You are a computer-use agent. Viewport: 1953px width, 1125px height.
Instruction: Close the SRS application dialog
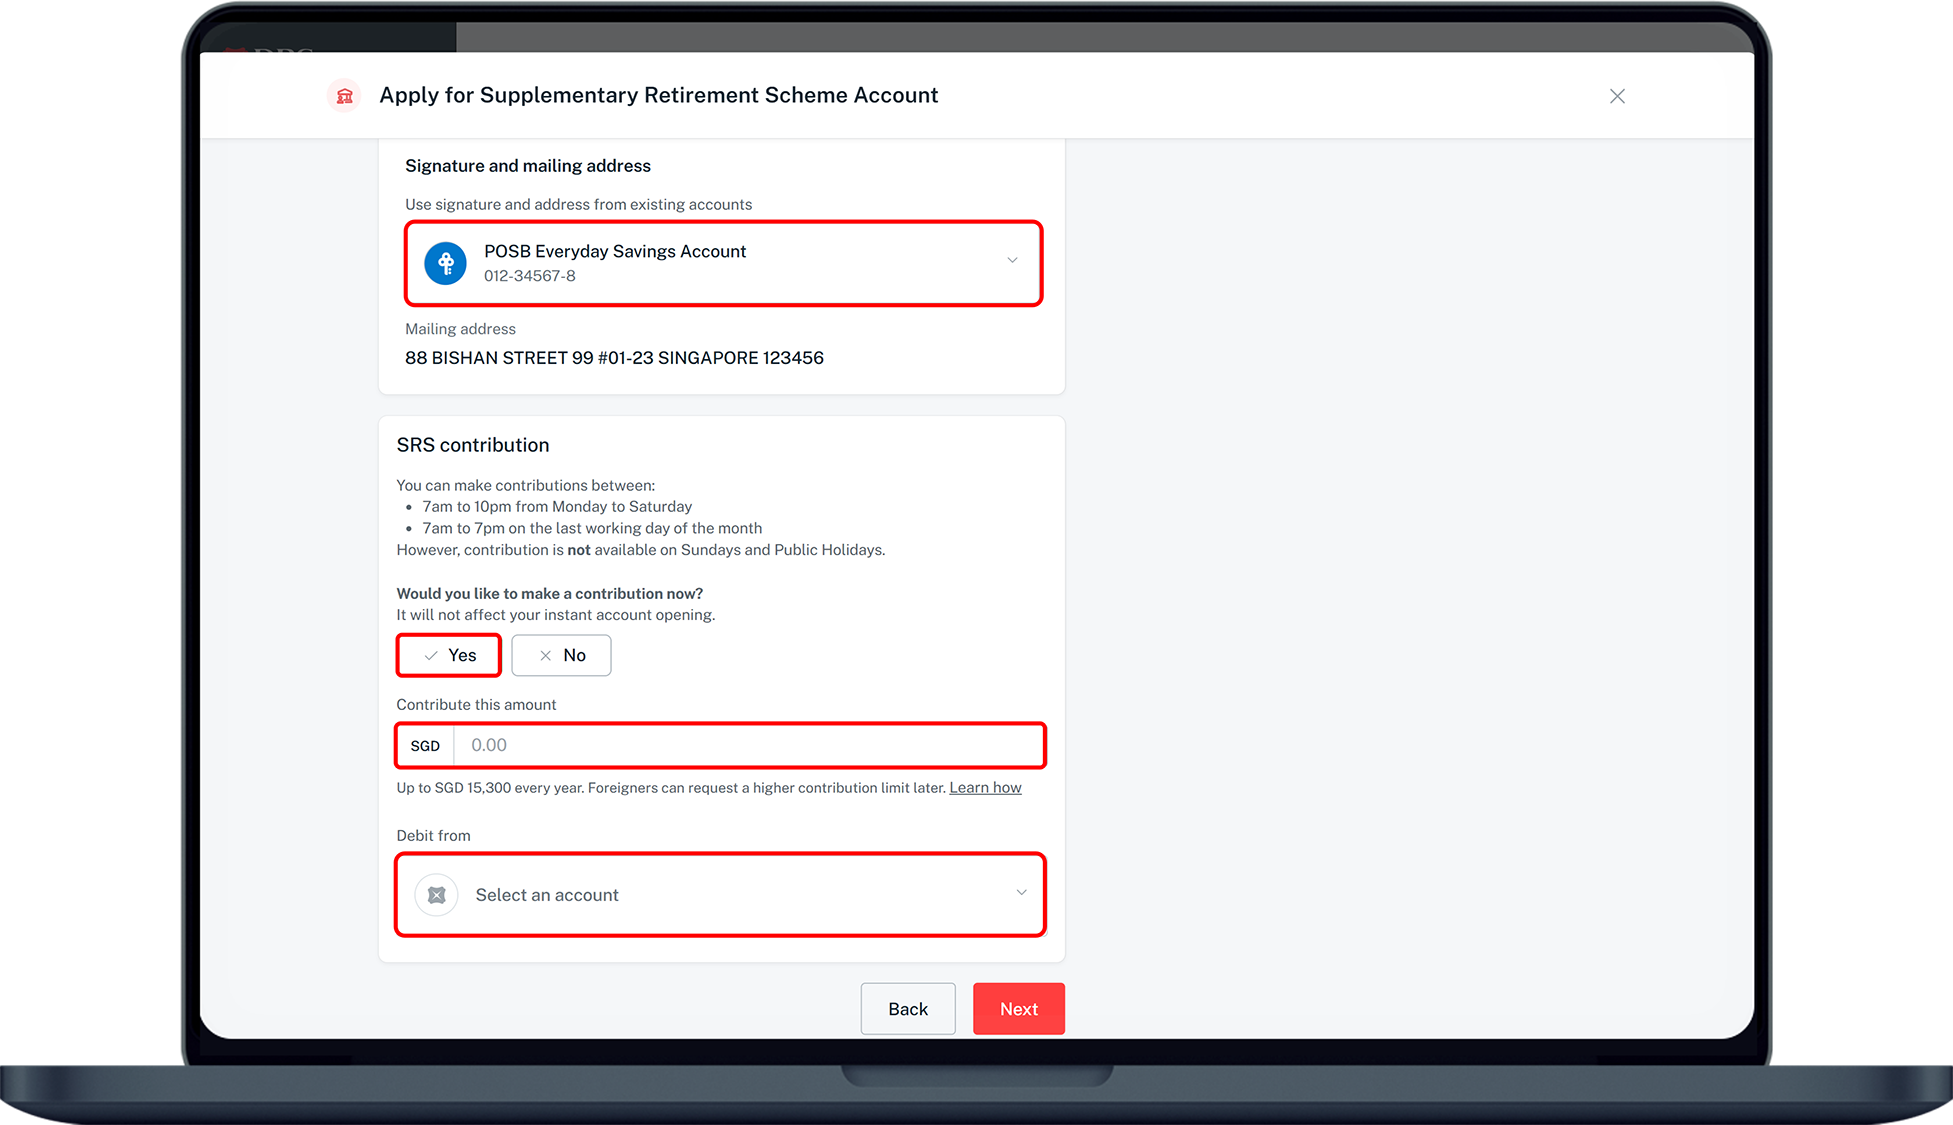coord(1617,96)
